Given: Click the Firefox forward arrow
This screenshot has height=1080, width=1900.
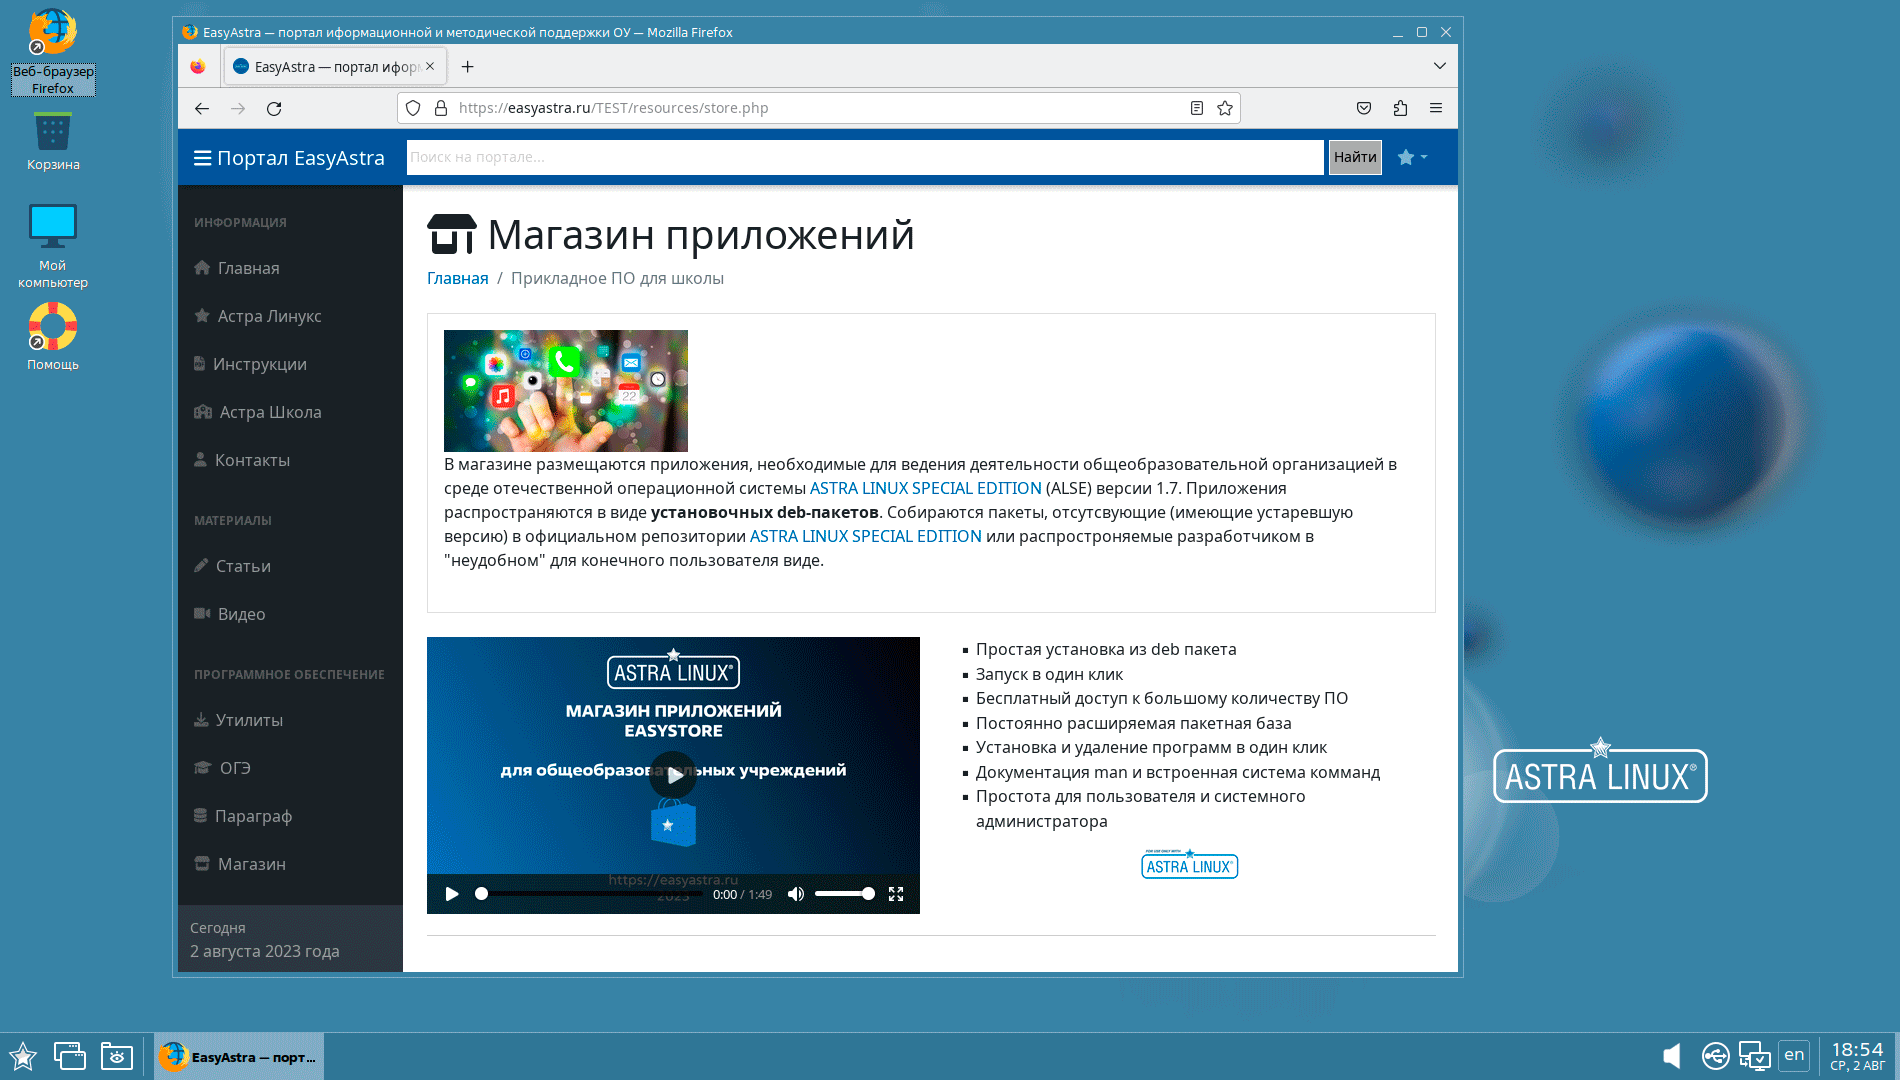Looking at the screenshot, I should pos(238,108).
